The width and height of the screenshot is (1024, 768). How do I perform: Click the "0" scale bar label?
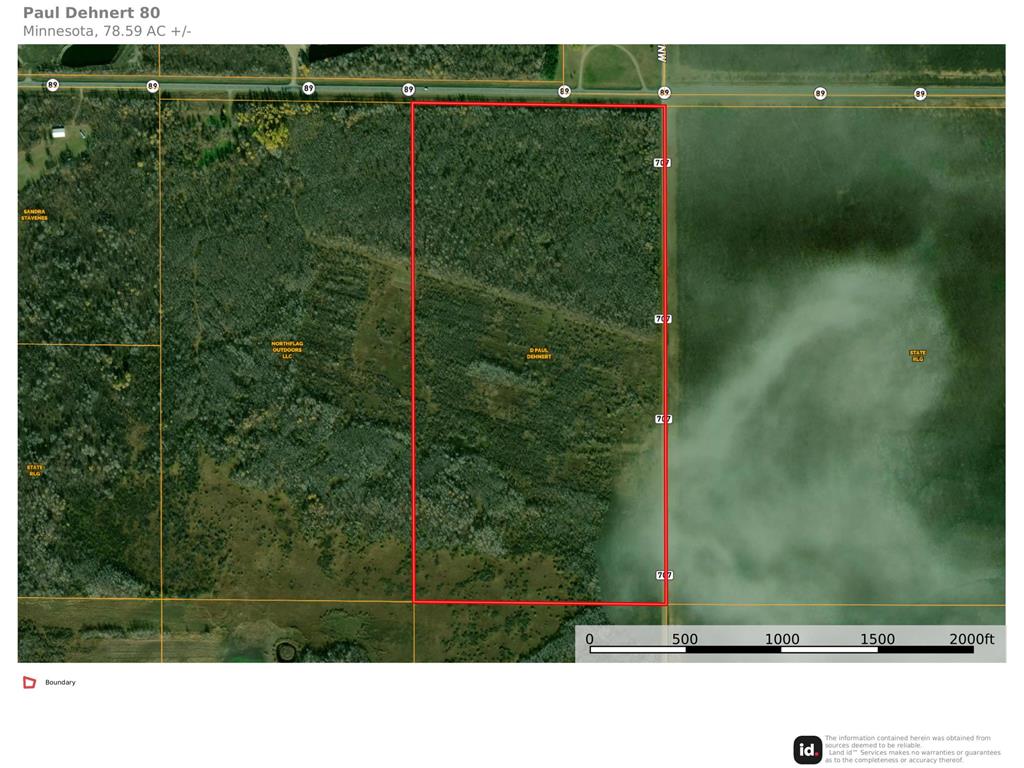tap(590, 639)
